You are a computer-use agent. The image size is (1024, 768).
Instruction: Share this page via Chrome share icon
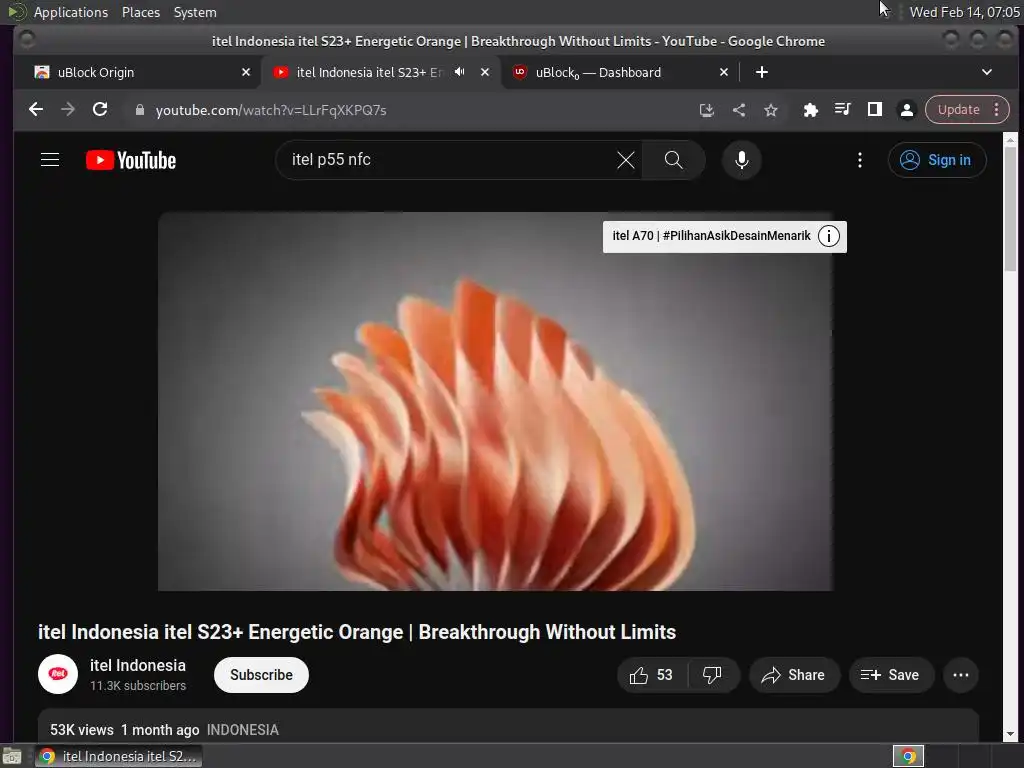tap(739, 110)
